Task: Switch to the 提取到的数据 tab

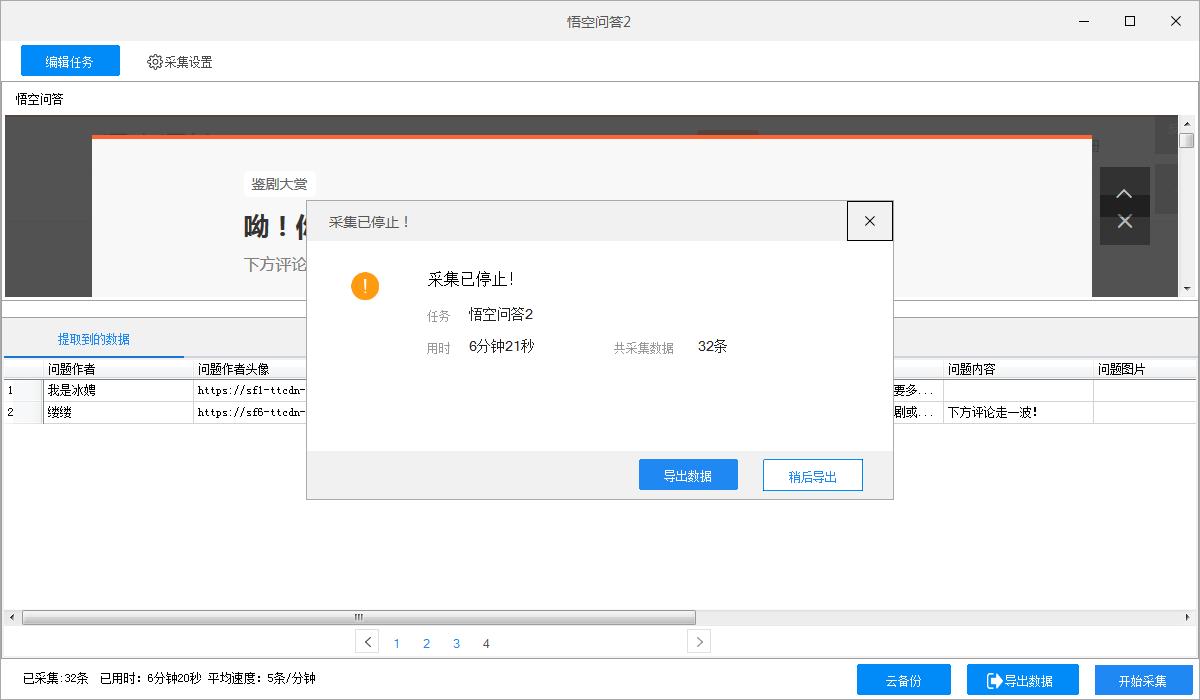Action: pos(93,338)
